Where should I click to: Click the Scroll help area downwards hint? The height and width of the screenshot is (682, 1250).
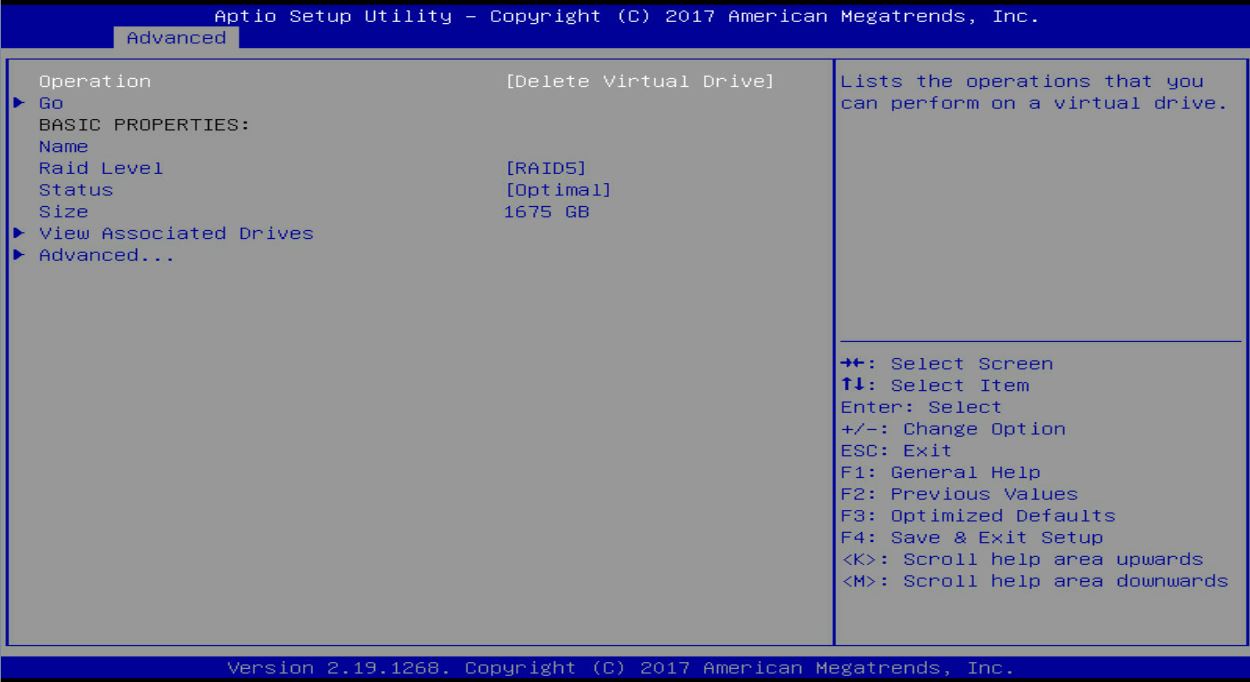[x=1035, y=581]
